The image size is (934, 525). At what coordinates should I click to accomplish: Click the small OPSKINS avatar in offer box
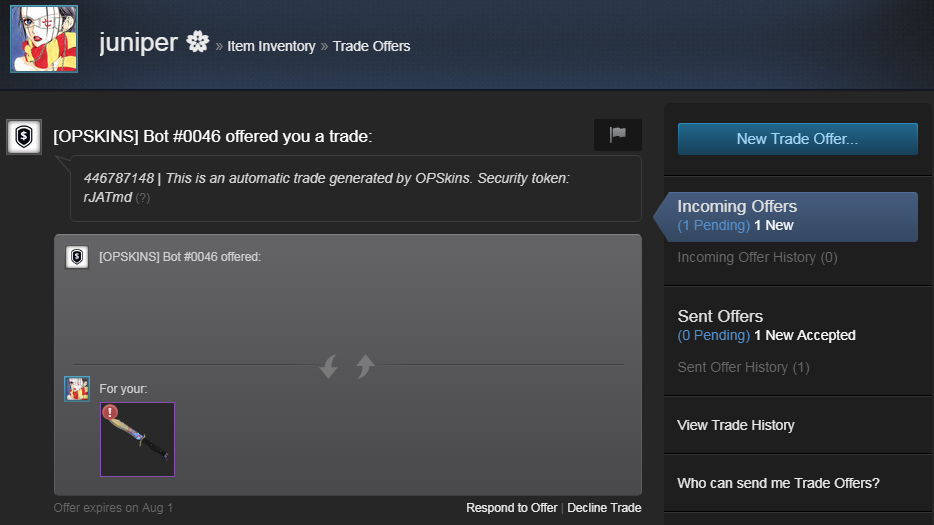click(x=77, y=257)
